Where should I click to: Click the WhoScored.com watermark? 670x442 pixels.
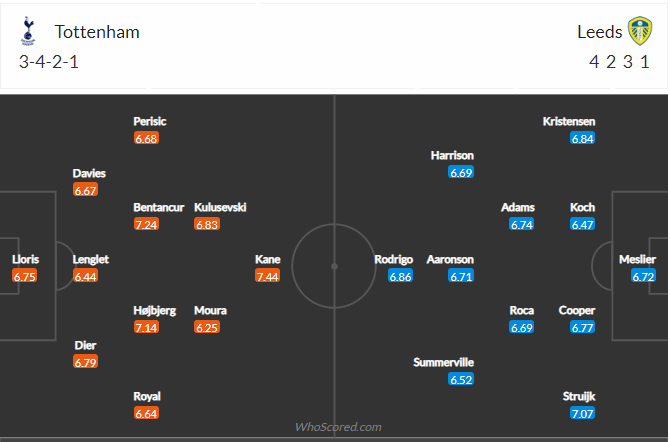coord(338,427)
